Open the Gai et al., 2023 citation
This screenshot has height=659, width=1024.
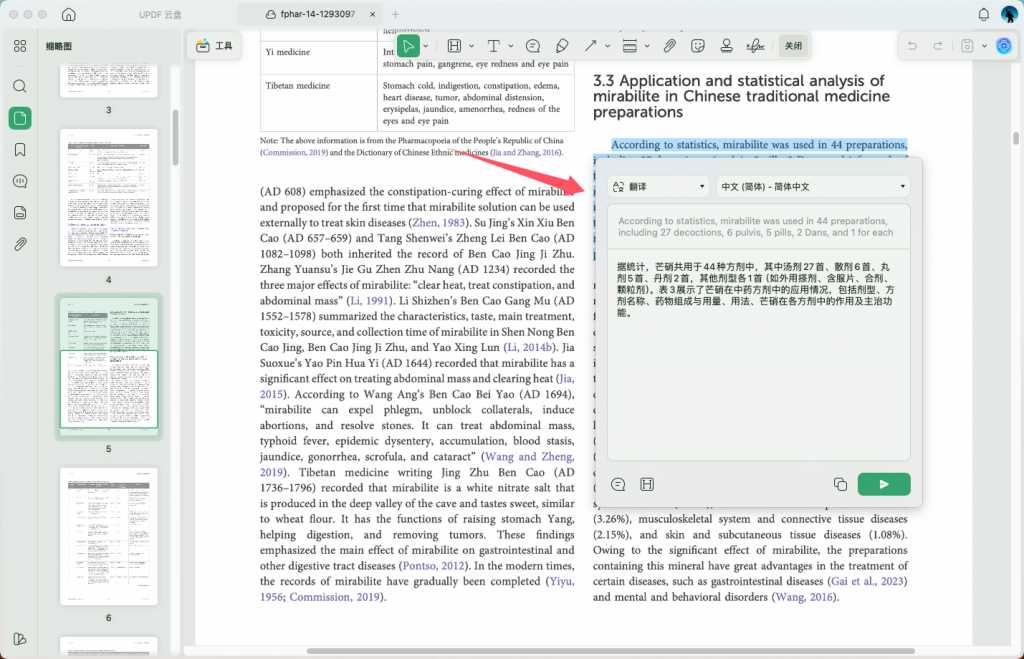click(x=867, y=581)
